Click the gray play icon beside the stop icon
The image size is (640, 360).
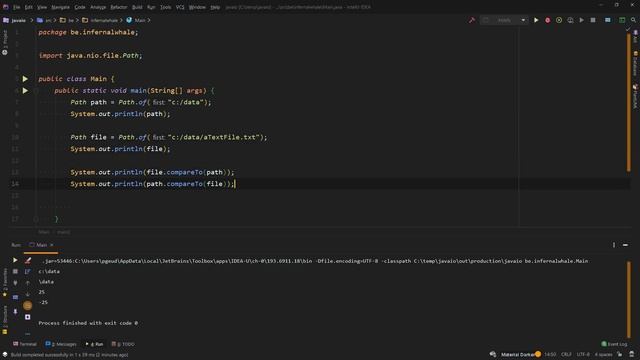coord(582,20)
